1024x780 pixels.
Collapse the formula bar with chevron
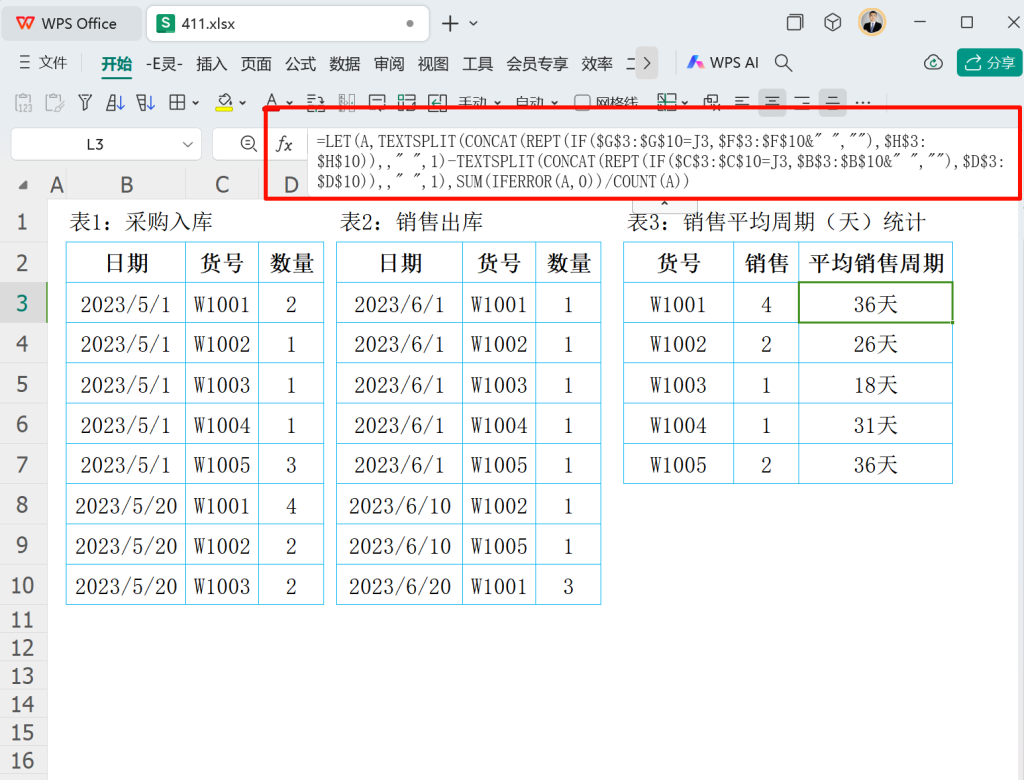pos(665,203)
